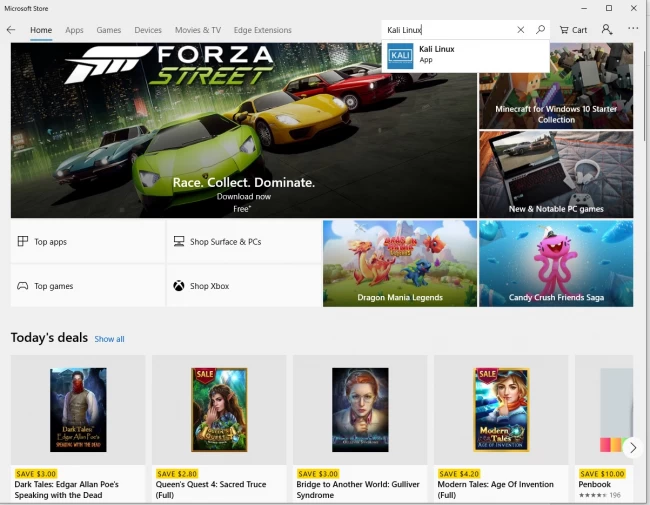Maximize the Microsoft Store window
The height and width of the screenshot is (505, 650).
609,8
